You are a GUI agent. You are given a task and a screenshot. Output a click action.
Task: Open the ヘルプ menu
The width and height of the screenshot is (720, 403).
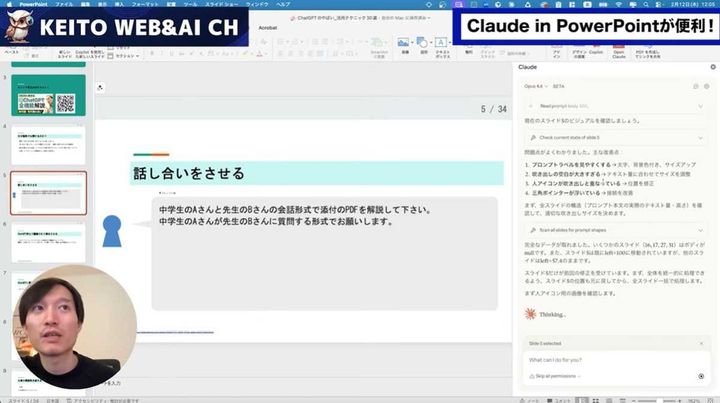[283, 4]
